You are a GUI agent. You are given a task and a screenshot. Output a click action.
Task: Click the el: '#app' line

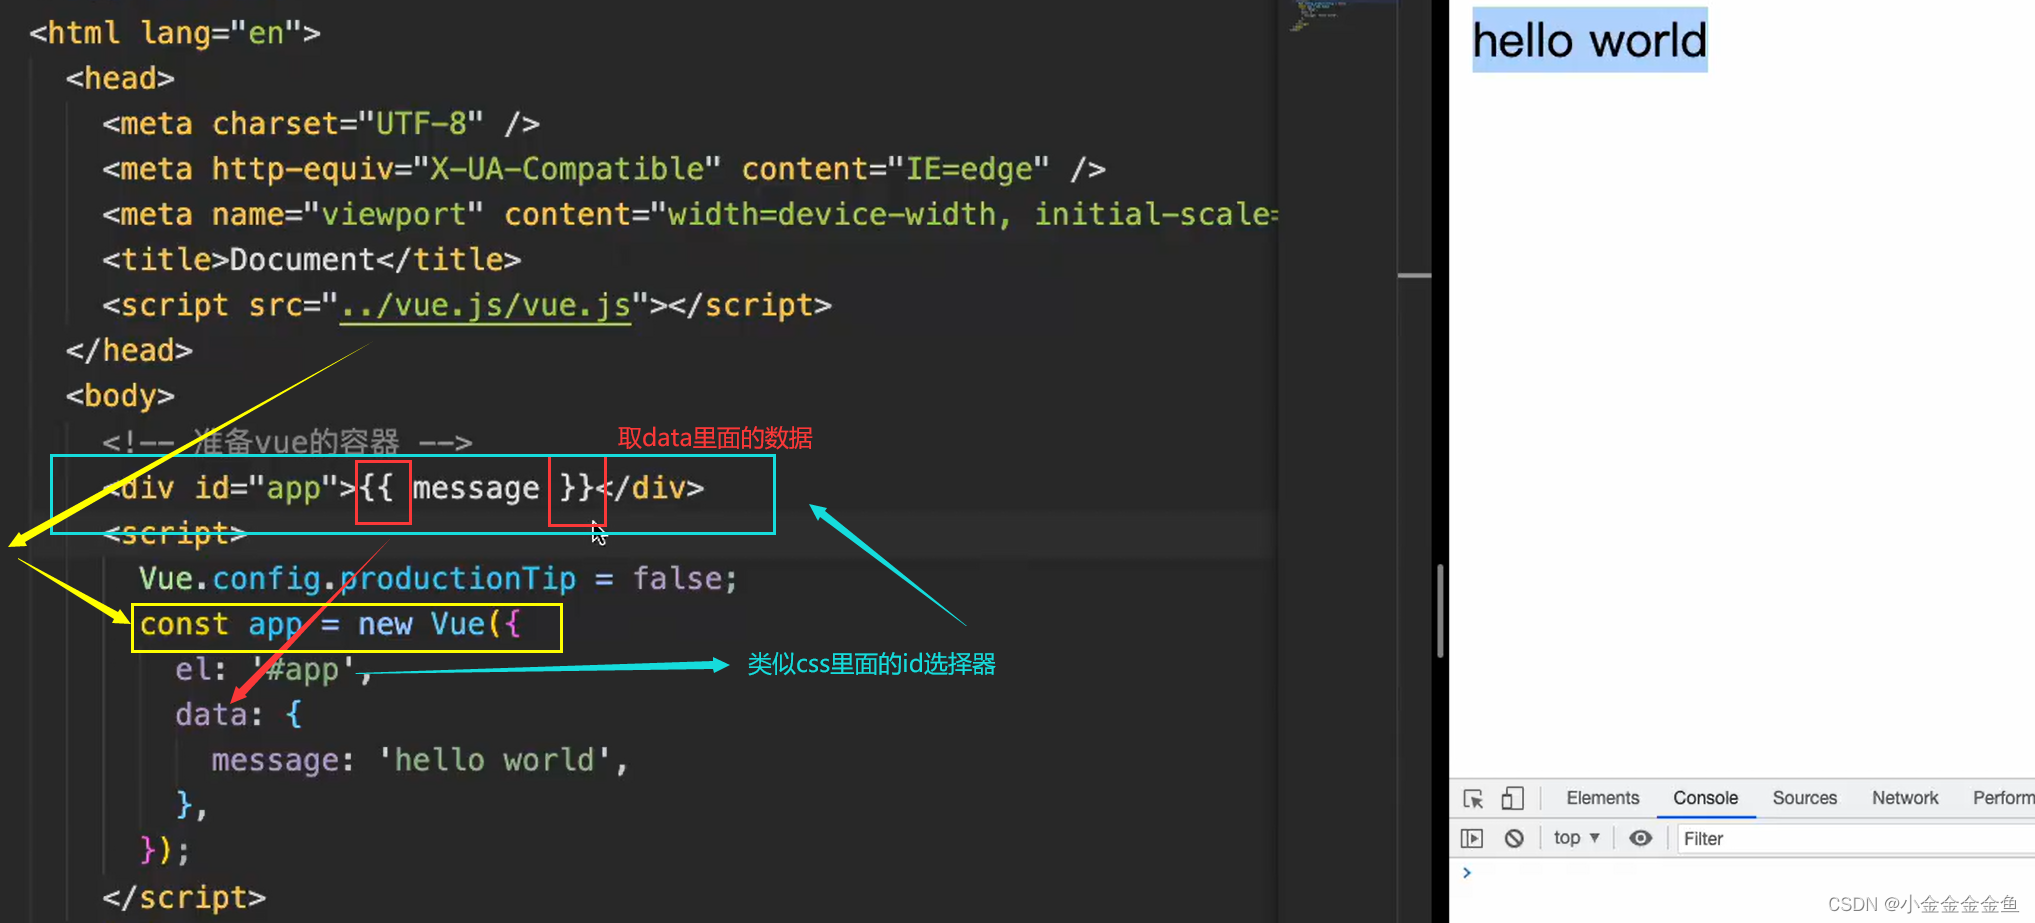pyautogui.click(x=273, y=670)
